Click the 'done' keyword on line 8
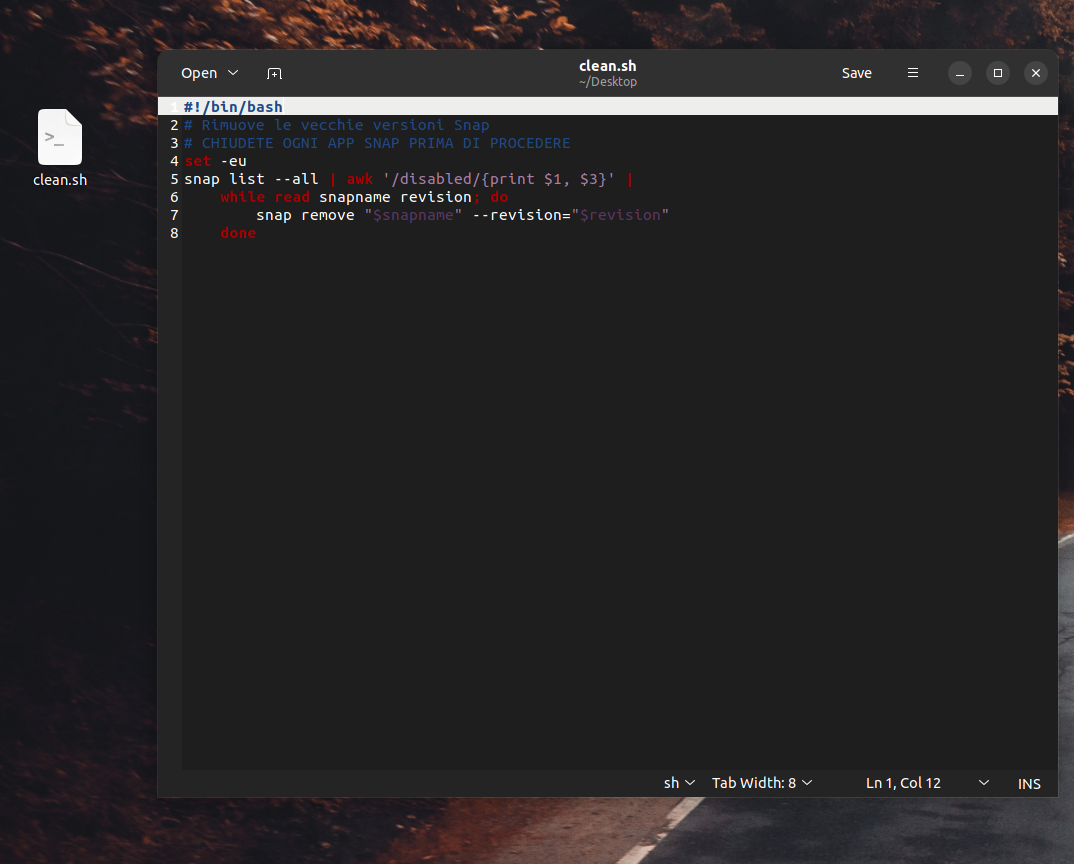Viewport: 1074px width, 864px height. pos(238,233)
